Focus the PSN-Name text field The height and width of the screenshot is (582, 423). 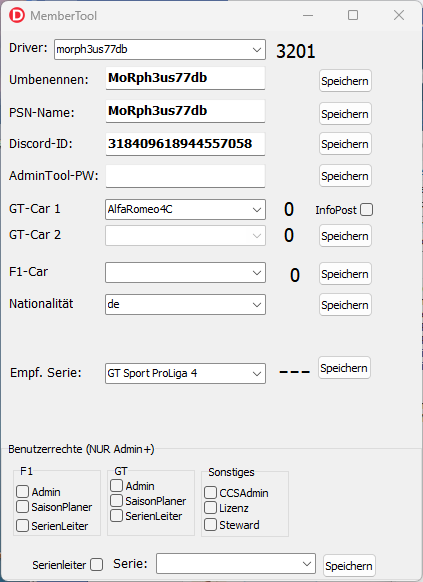coord(185,111)
